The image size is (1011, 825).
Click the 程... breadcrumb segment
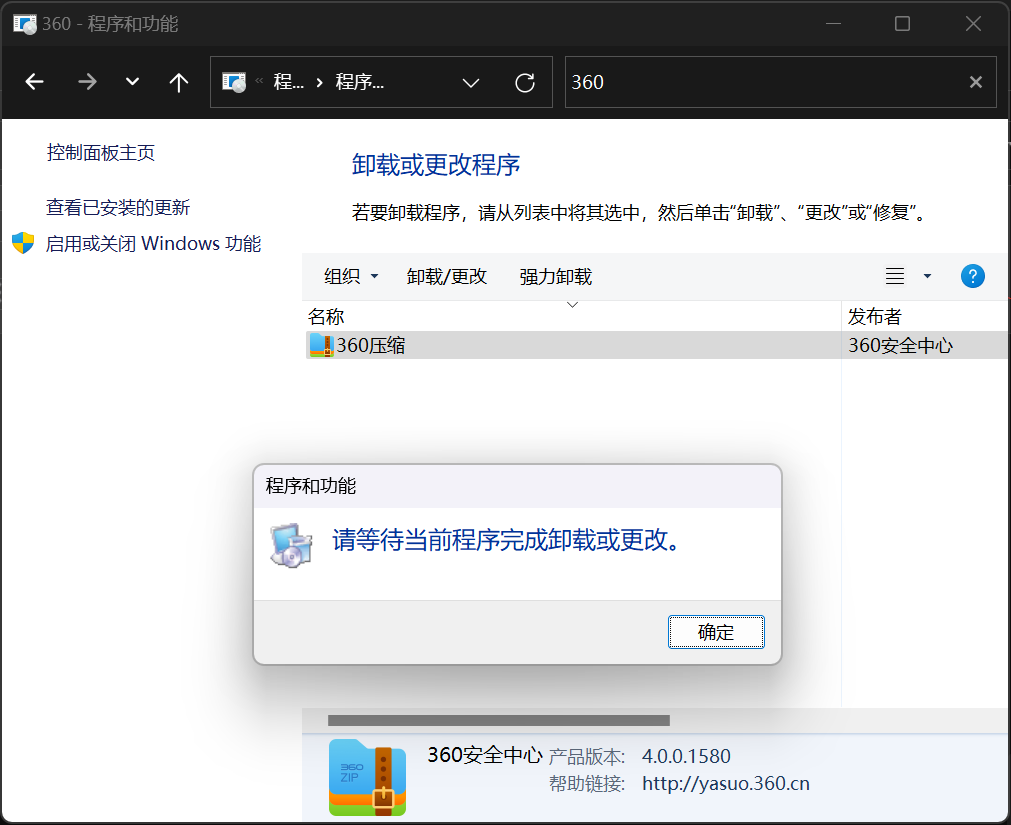click(x=288, y=82)
